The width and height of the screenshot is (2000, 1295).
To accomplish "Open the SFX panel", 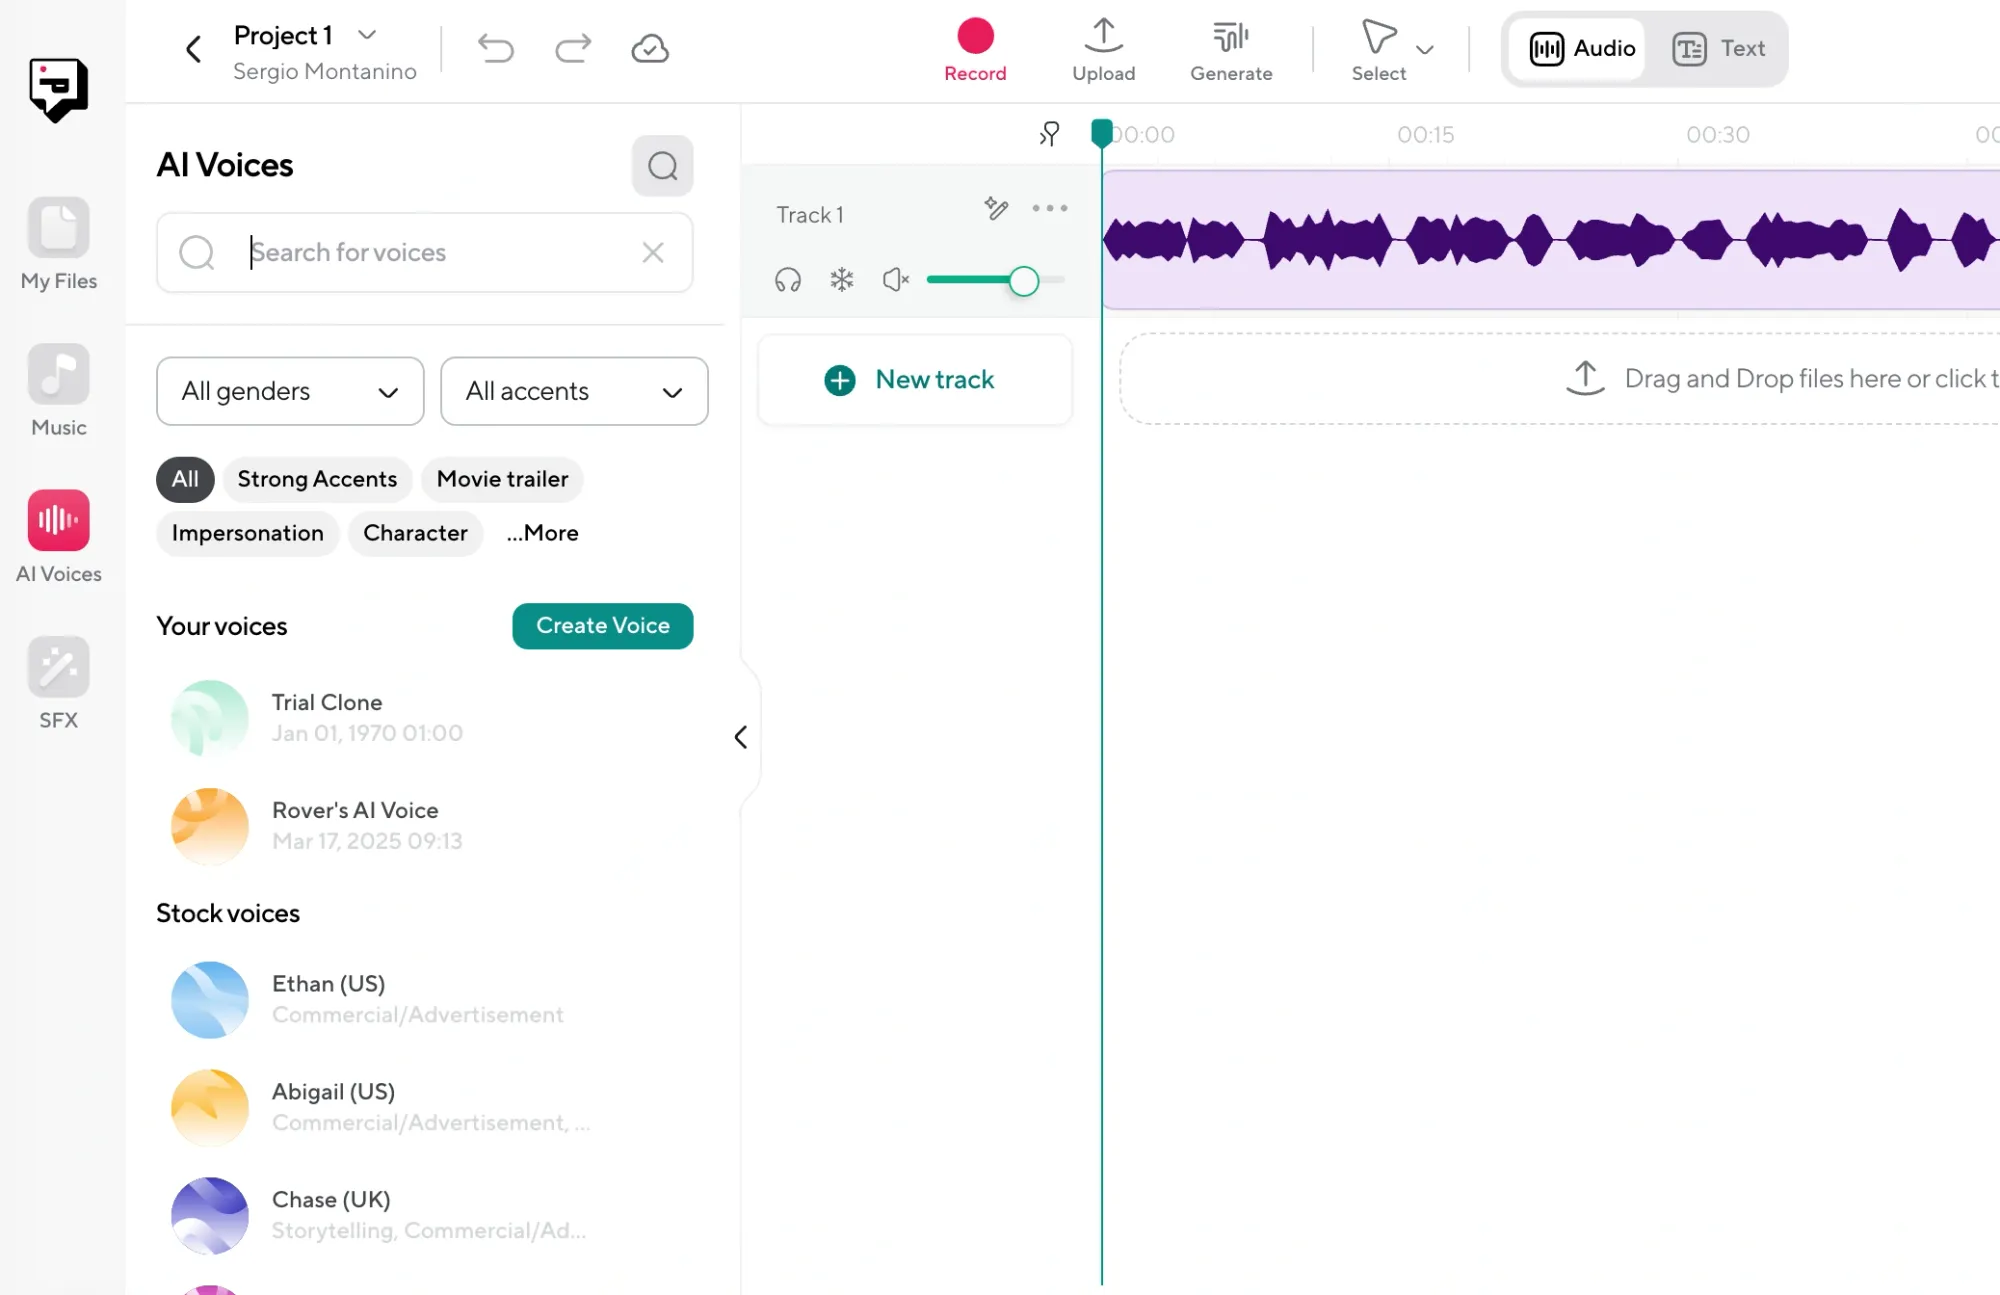I will [x=57, y=680].
